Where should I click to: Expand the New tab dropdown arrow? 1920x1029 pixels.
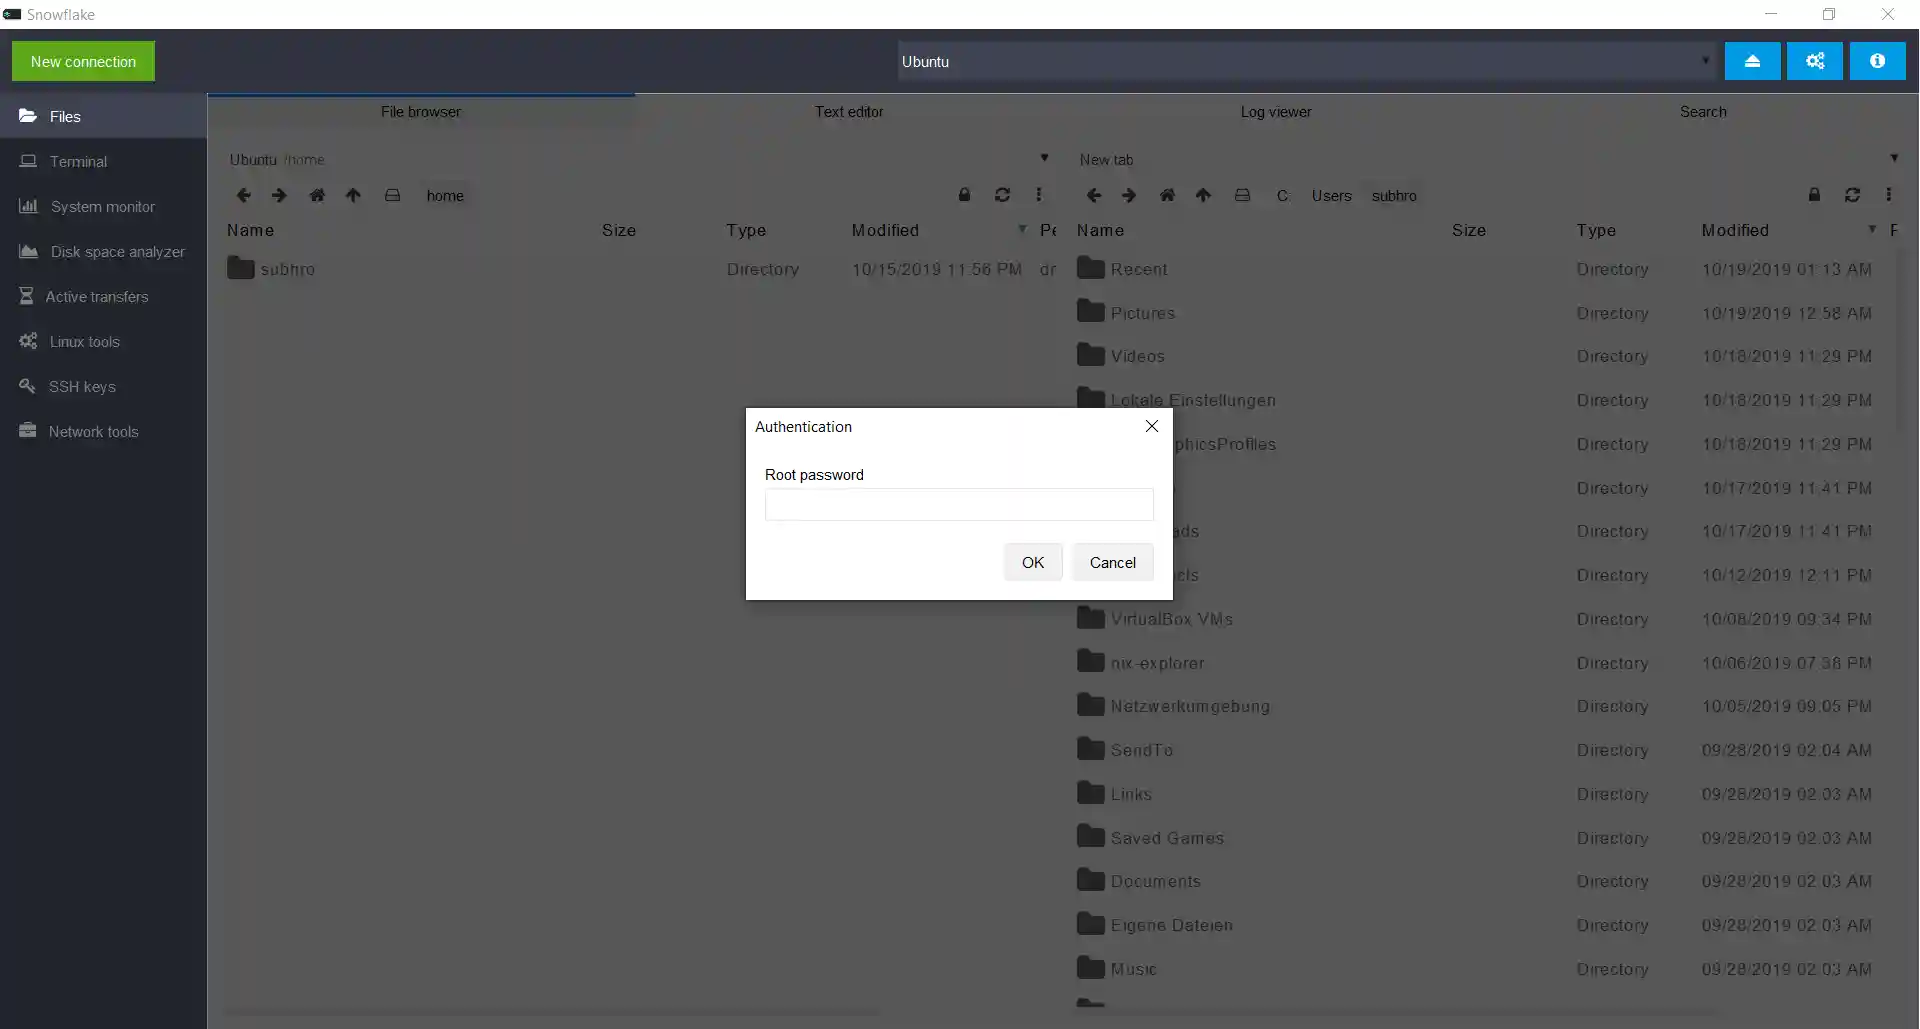tap(1894, 158)
